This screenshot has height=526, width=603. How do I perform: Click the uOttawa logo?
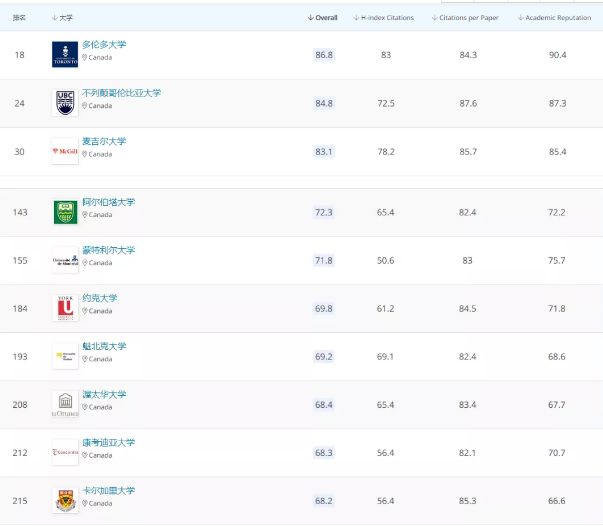pos(65,404)
